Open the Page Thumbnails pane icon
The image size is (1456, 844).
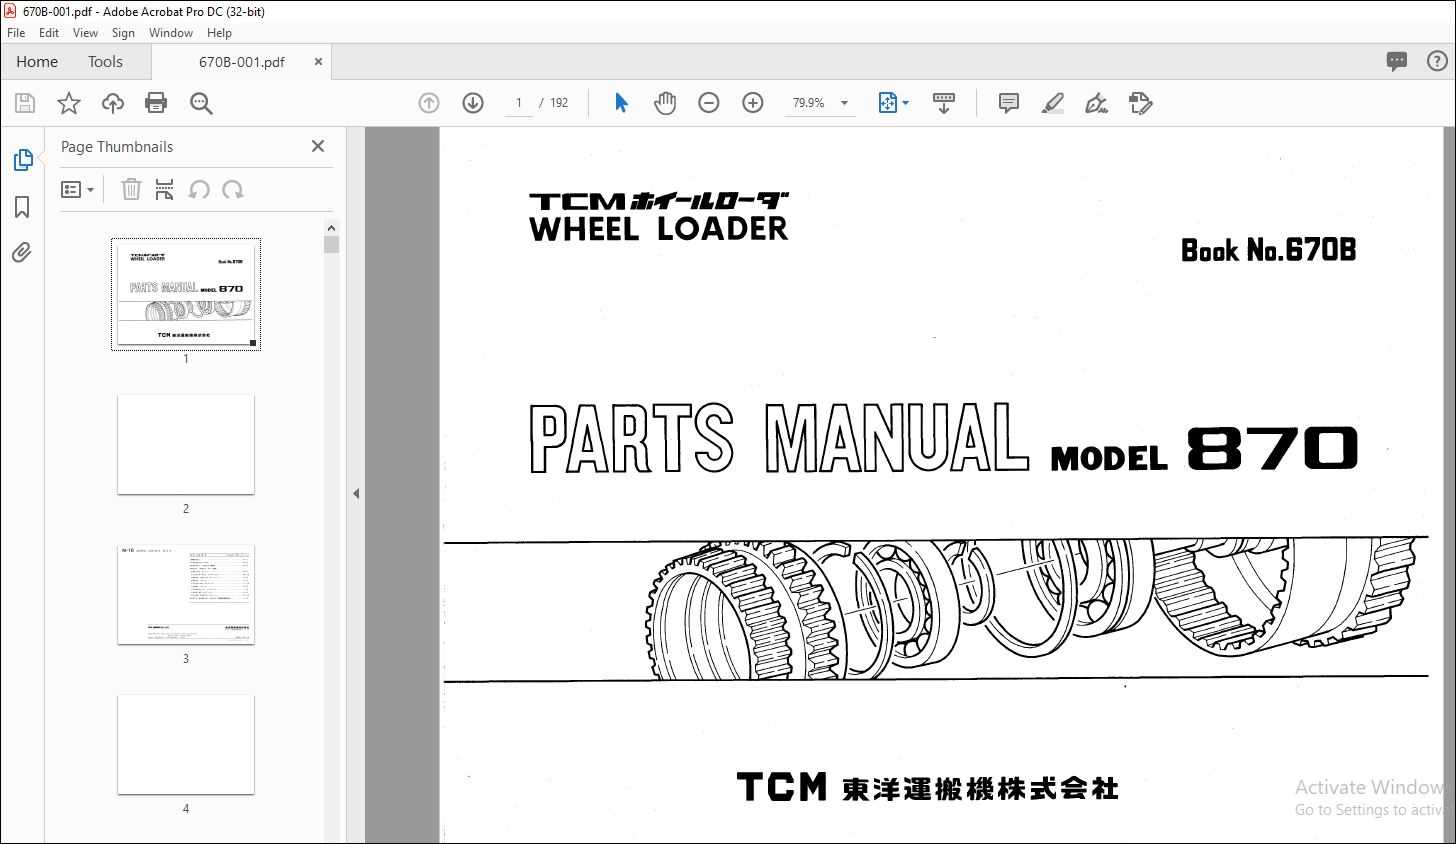pyautogui.click(x=22, y=160)
